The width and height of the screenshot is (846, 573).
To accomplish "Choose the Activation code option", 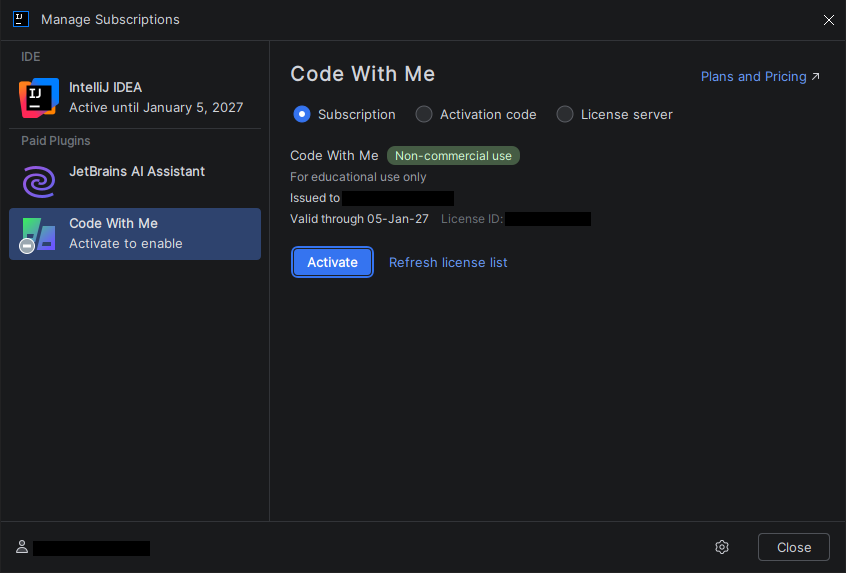I will 424,114.
